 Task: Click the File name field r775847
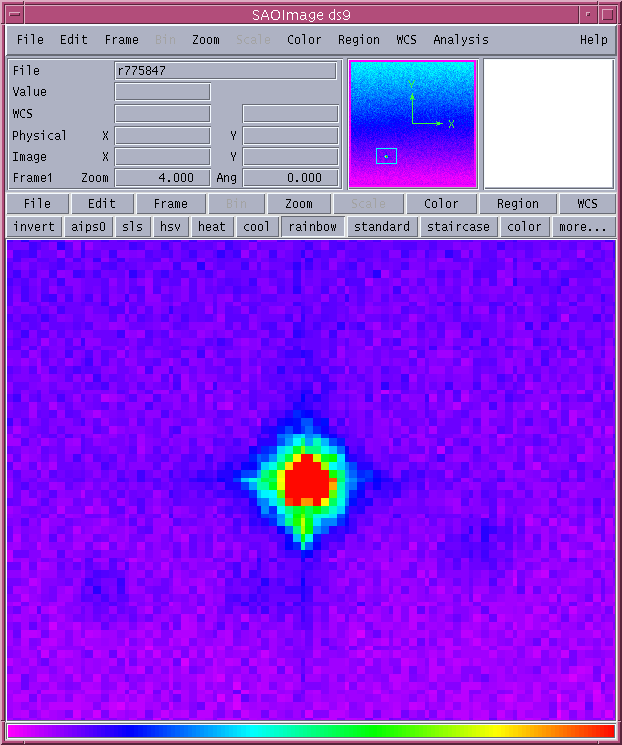(226, 71)
